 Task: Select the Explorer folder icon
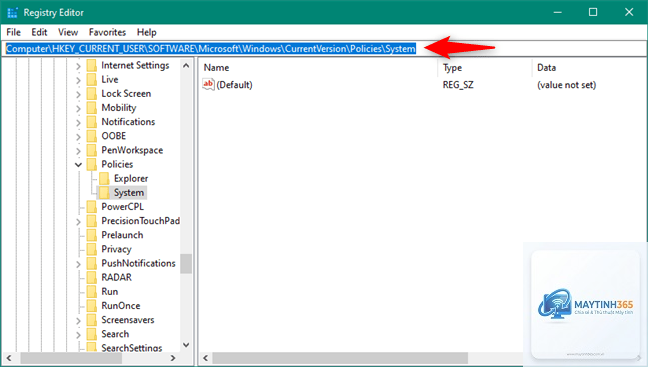click(104, 179)
